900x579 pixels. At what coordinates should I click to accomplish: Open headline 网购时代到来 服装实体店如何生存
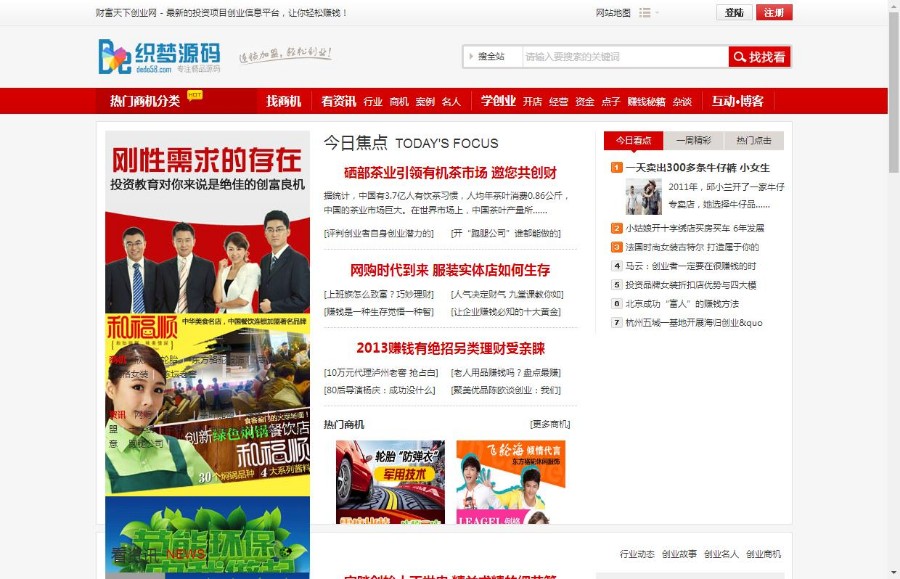(450, 270)
